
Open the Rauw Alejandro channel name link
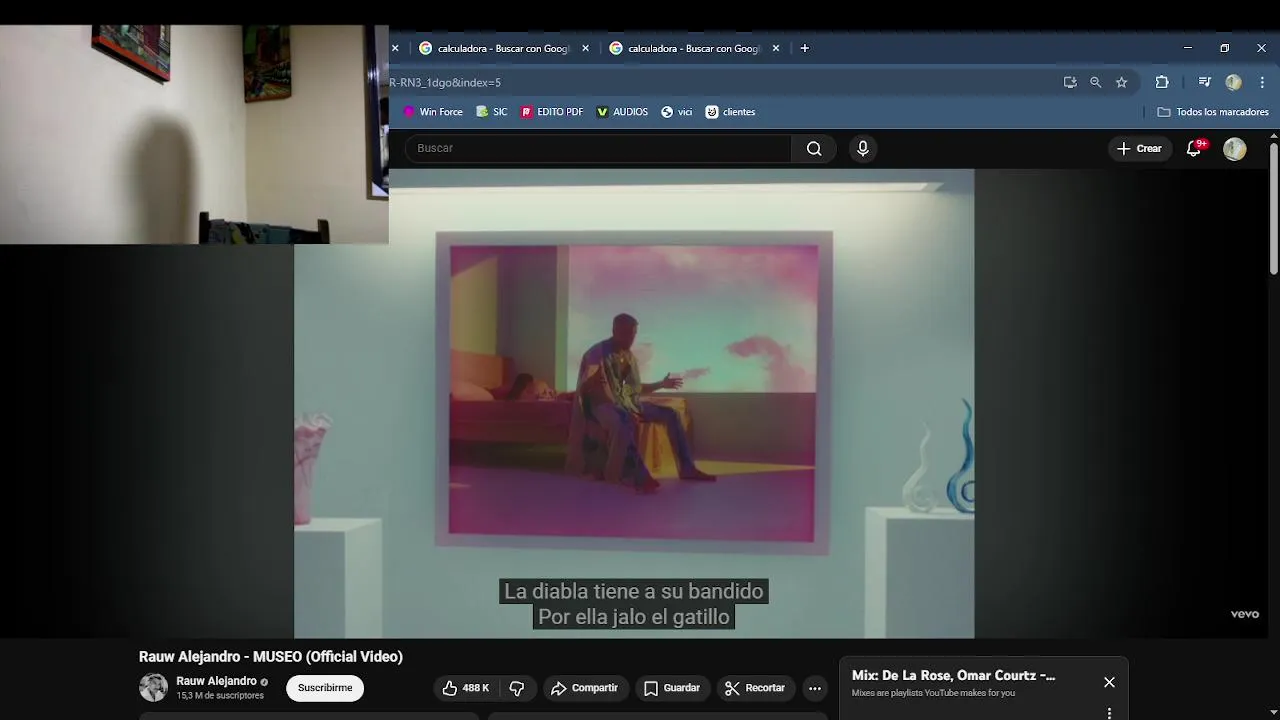coord(216,681)
